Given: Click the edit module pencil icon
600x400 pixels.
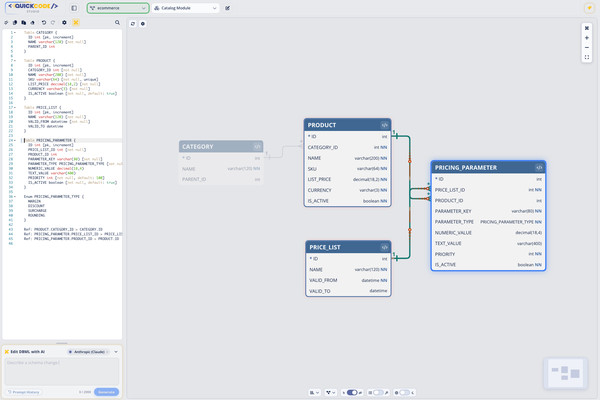Looking at the screenshot, I should tap(228, 8).
